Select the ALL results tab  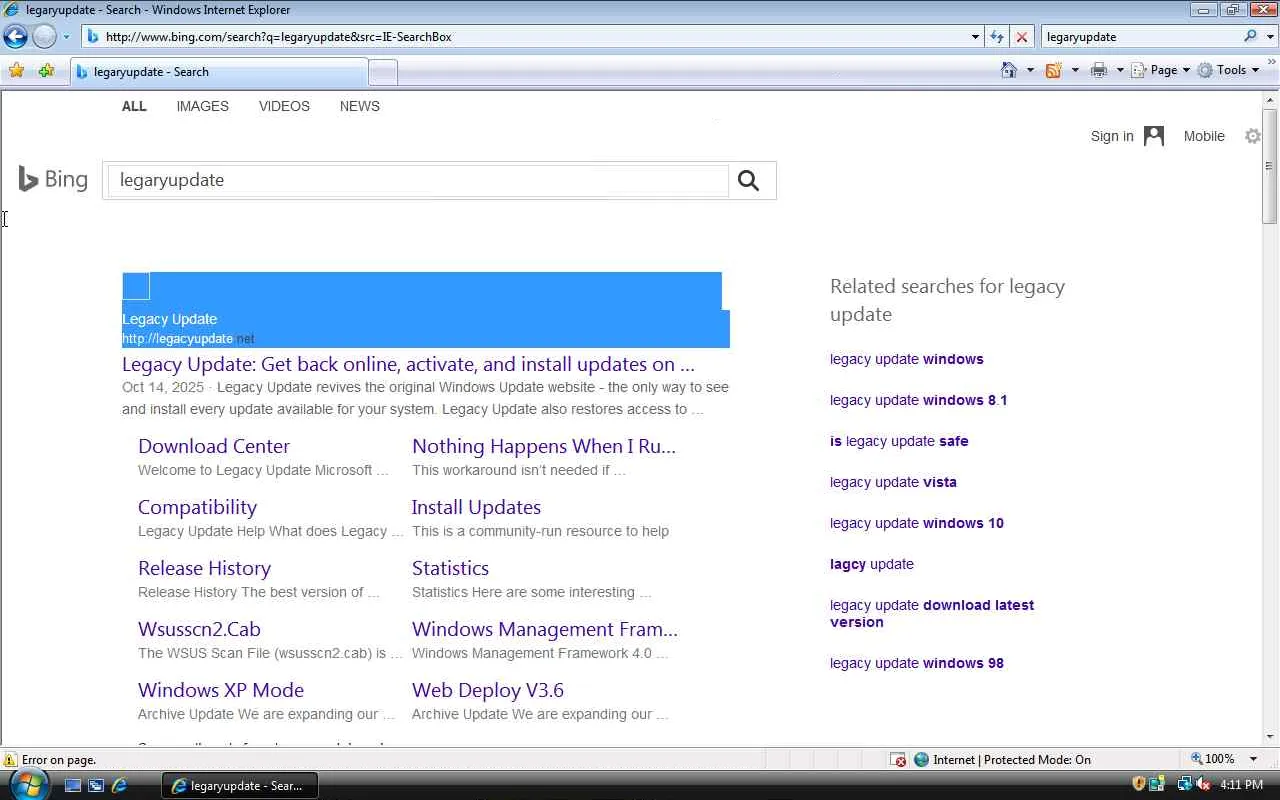[x=134, y=106]
